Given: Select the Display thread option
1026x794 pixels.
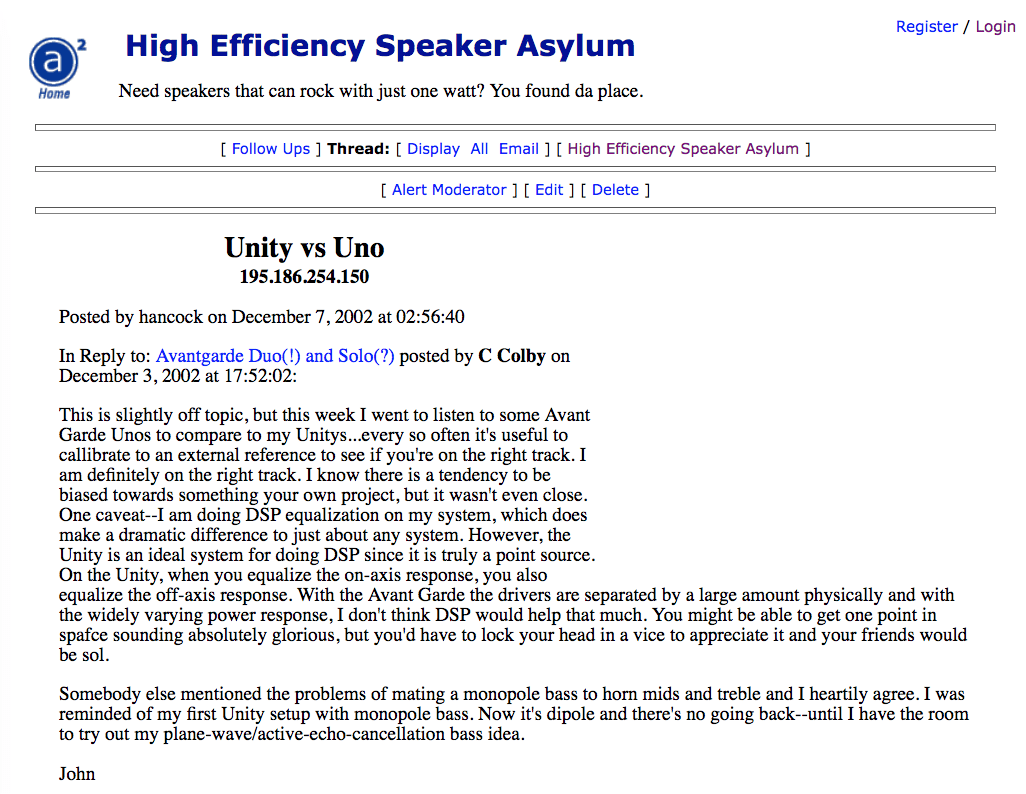Looking at the screenshot, I should point(433,149).
